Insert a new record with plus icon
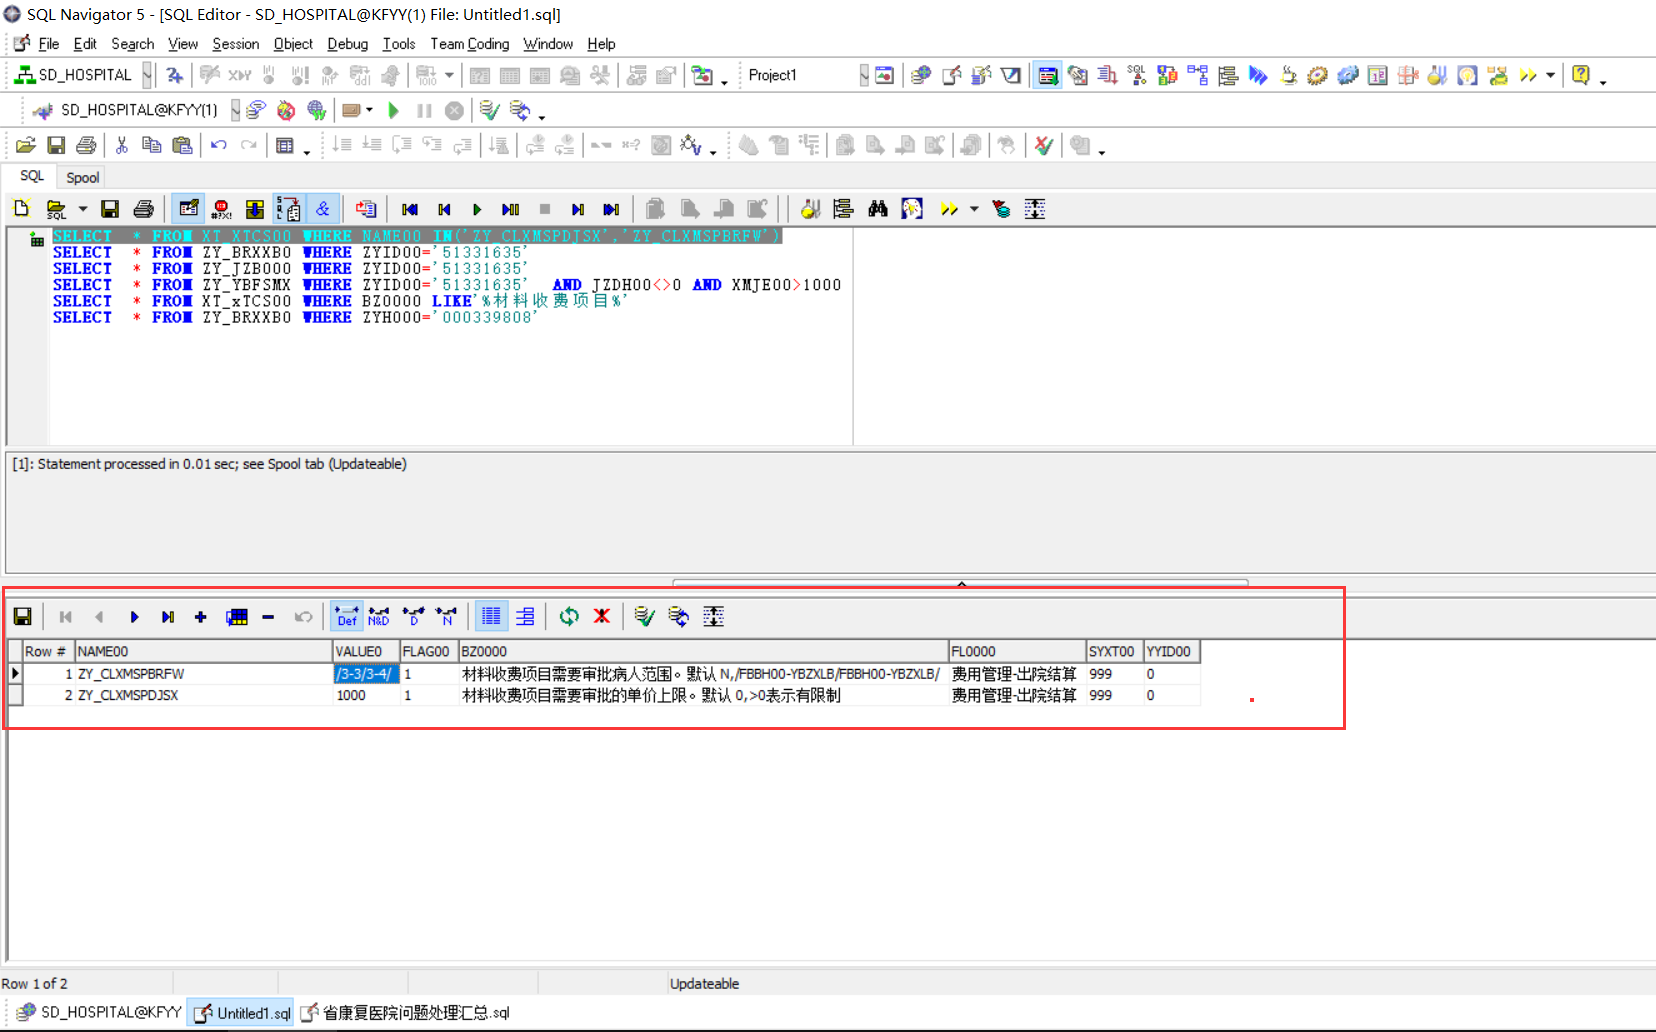The image size is (1656, 1032). (x=200, y=617)
